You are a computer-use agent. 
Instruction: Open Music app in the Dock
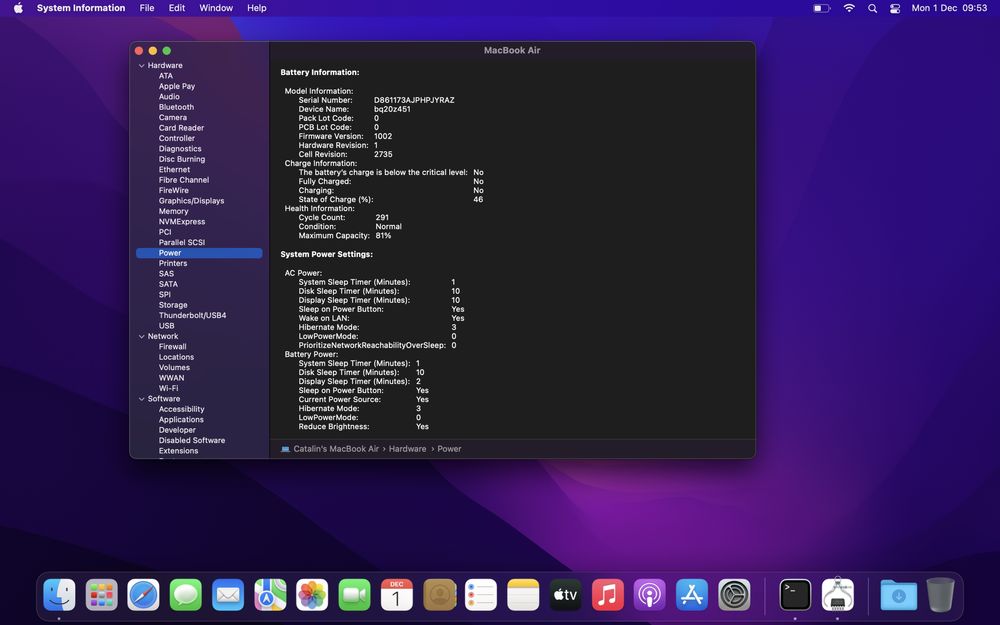click(x=608, y=594)
